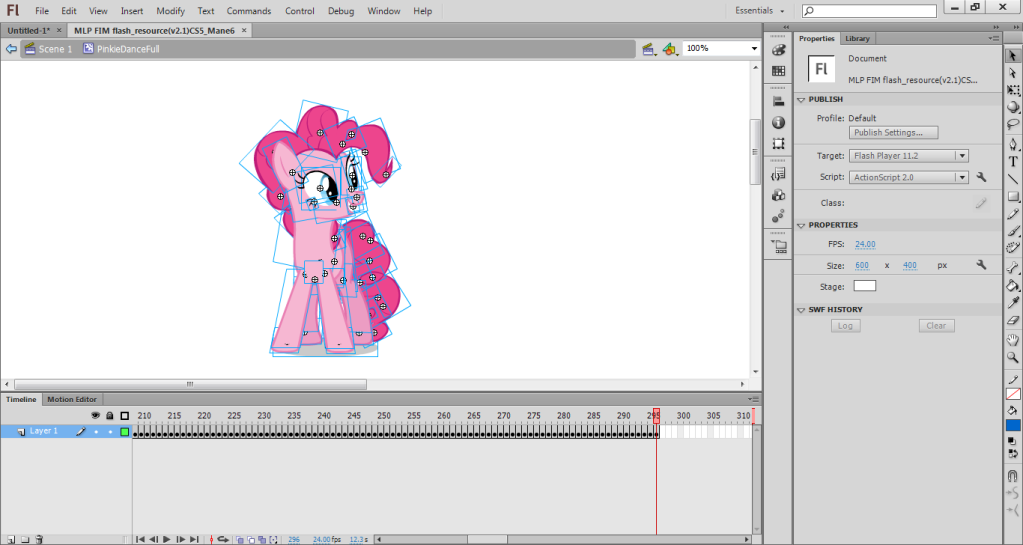Select the Paint Bucket tool
The height and width of the screenshot is (545, 1023).
point(1013,285)
